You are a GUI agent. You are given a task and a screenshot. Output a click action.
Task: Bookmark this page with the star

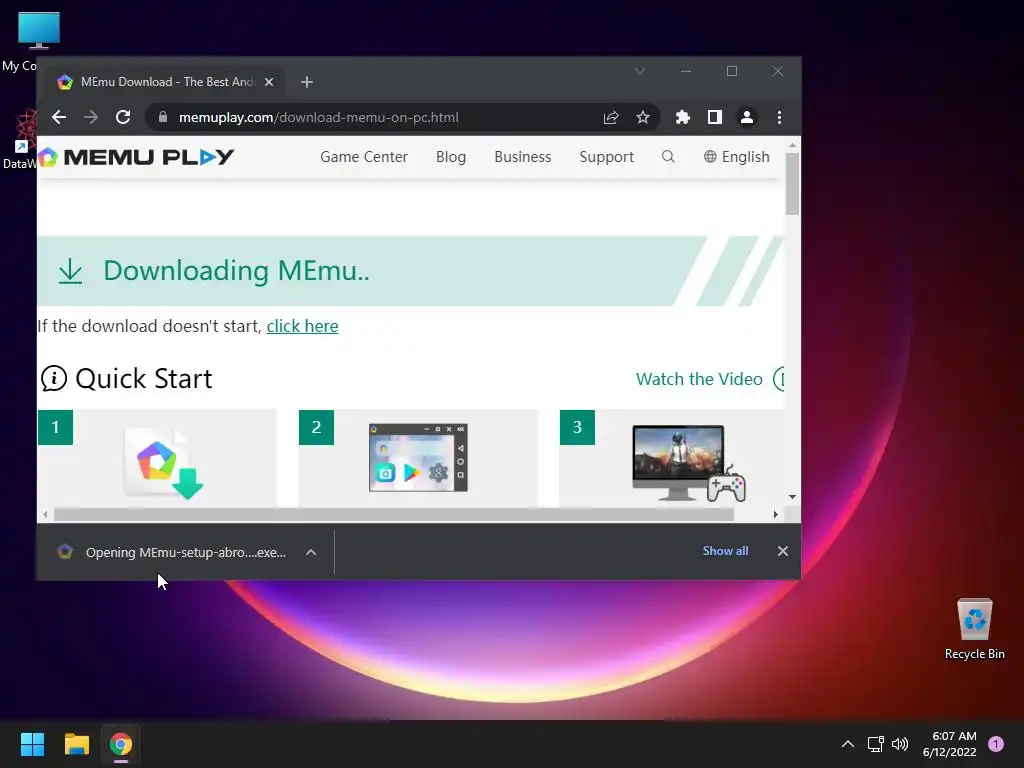pos(643,118)
